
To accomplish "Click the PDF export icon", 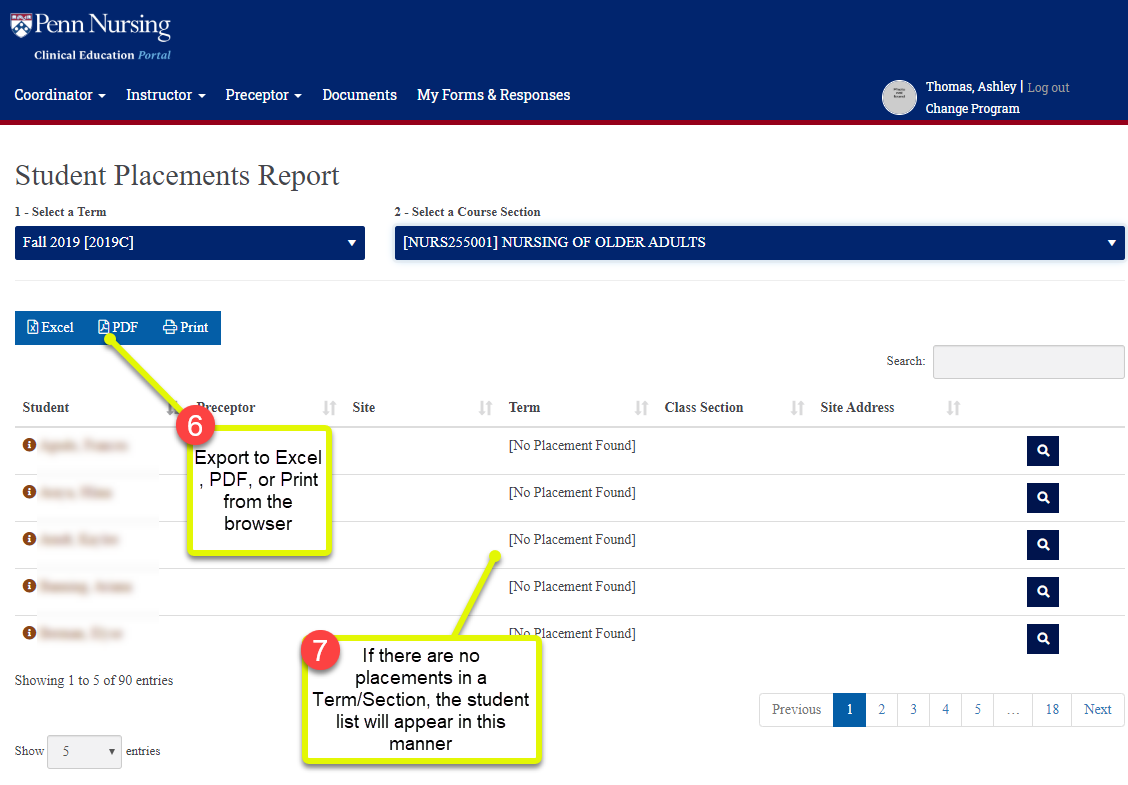I will [104, 327].
